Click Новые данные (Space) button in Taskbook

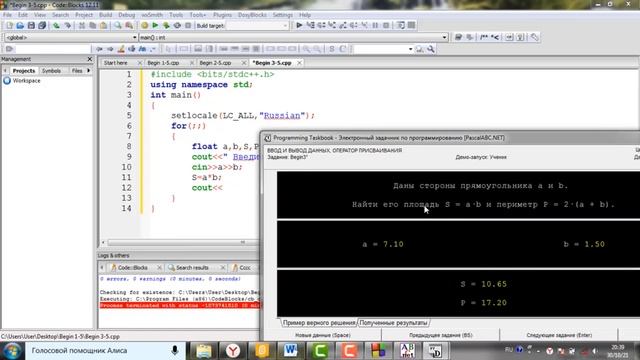coord(322,335)
